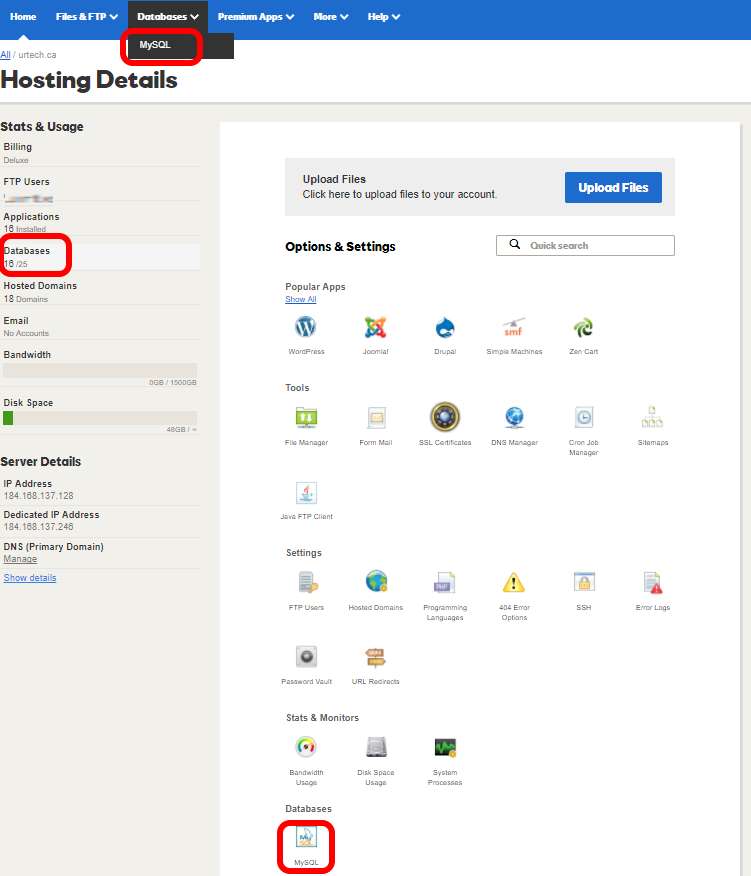Click the Upload Files button
Image resolution: width=751 pixels, height=876 pixels.
pyautogui.click(x=613, y=187)
